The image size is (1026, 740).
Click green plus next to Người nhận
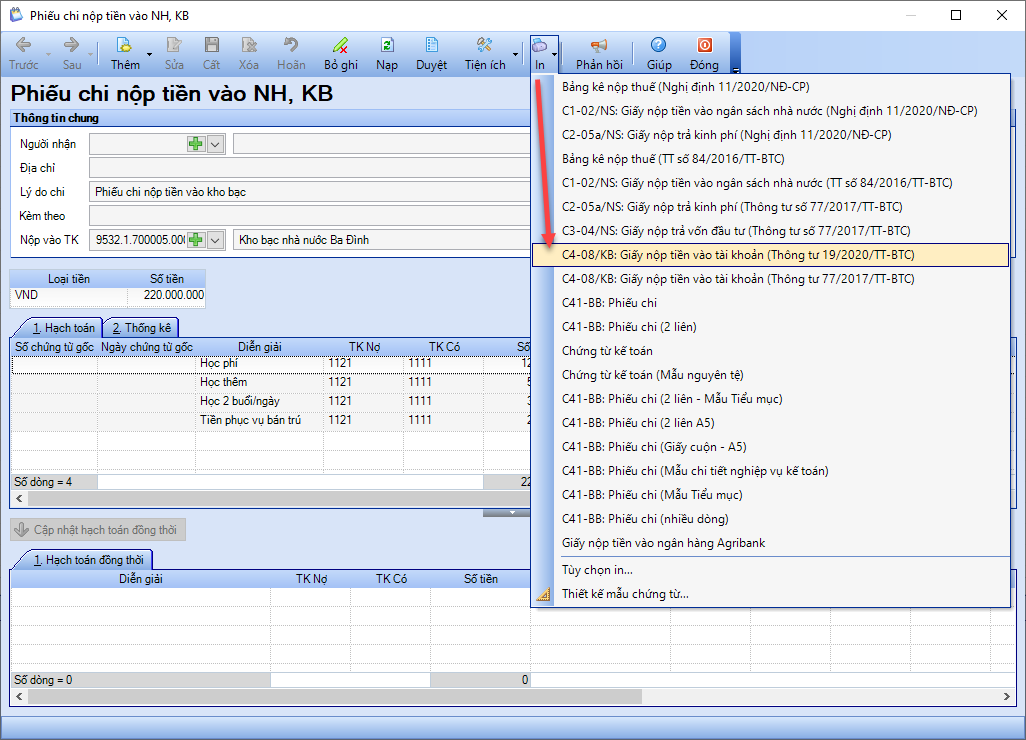coord(196,144)
